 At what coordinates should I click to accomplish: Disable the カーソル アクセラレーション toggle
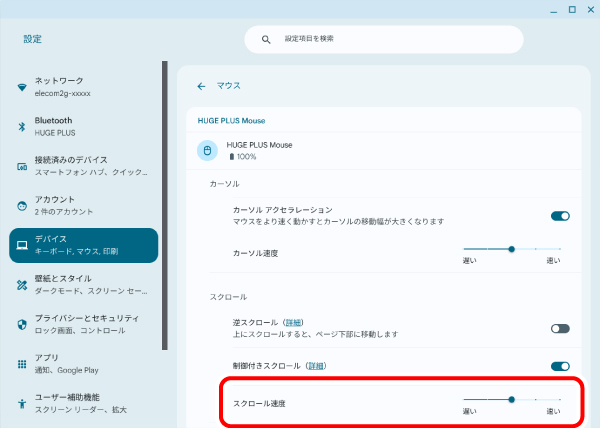(560, 215)
